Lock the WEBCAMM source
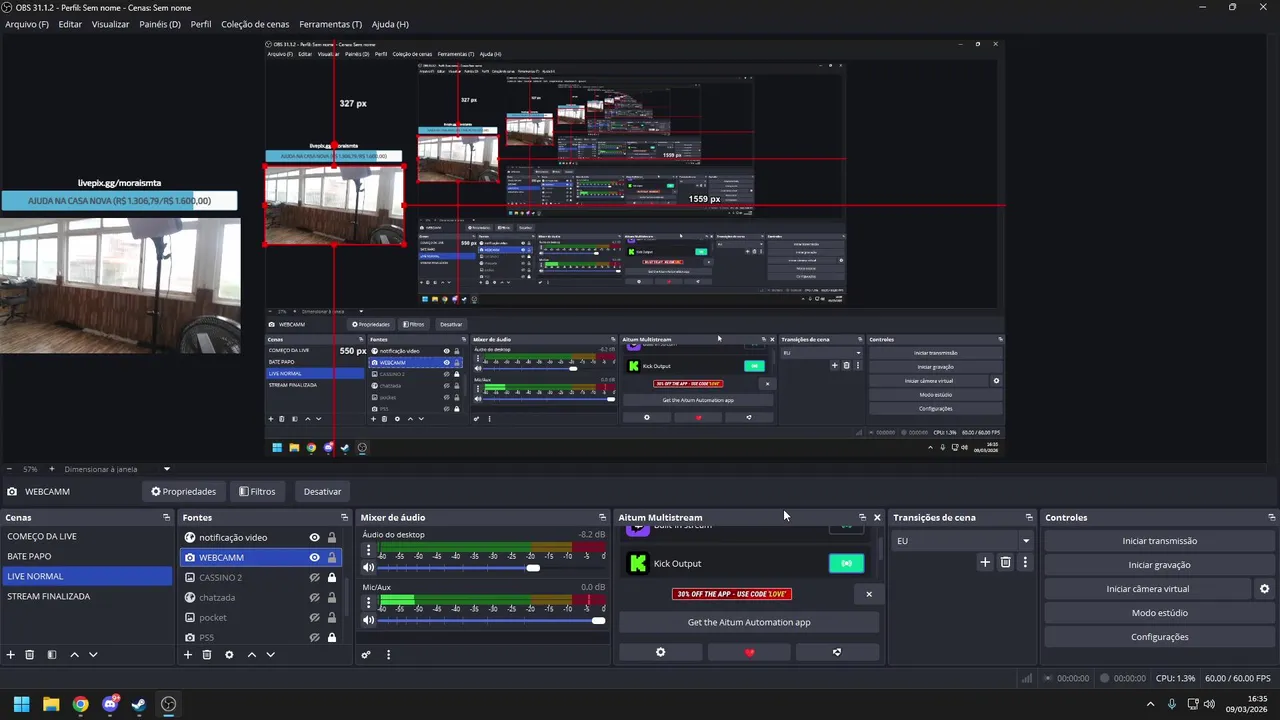This screenshot has height=720, width=1280. (x=332, y=557)
